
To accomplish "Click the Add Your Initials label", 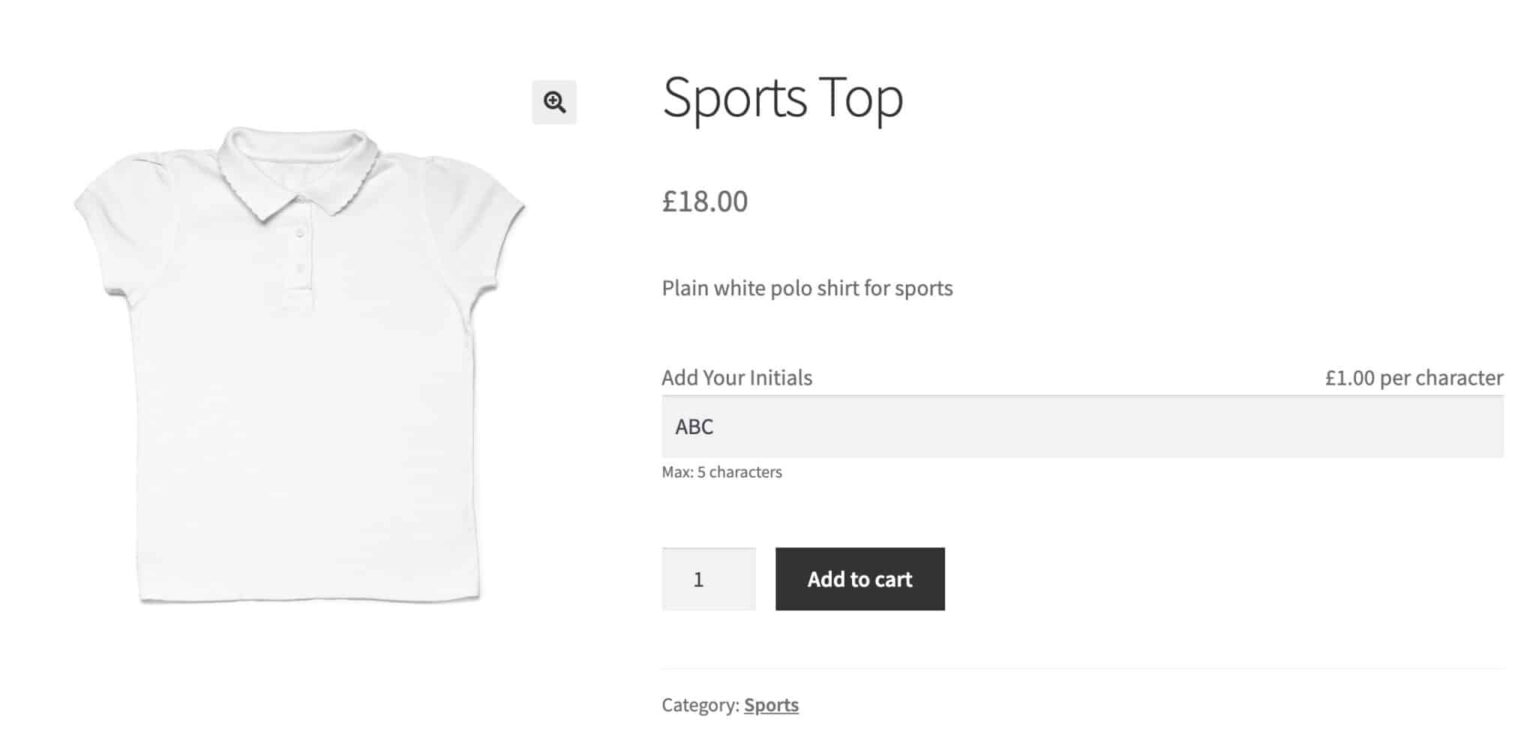I will click(x=736, y=377).
